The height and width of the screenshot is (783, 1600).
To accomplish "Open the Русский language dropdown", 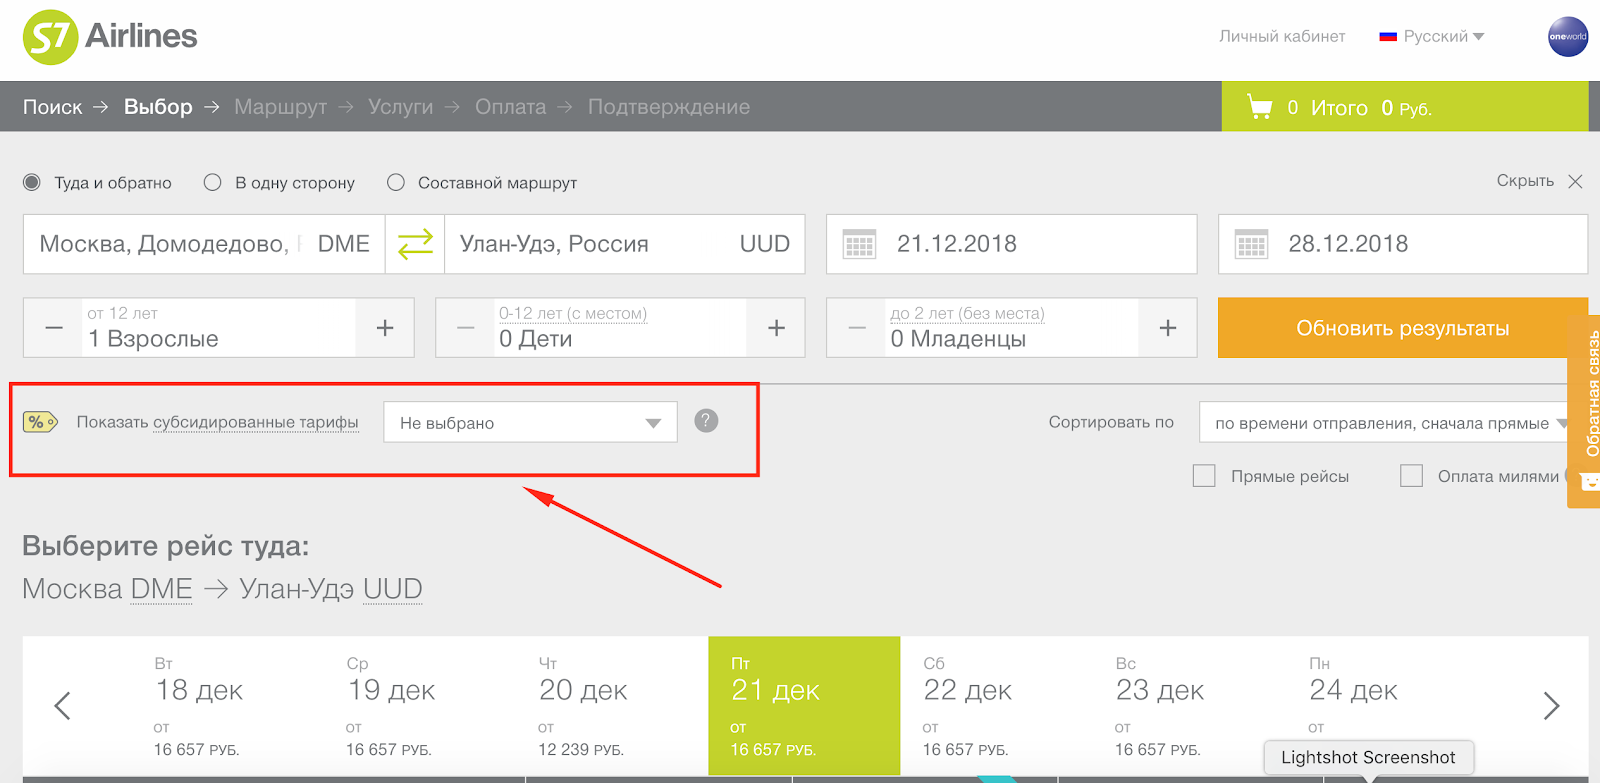I will tap(1432, 36).
